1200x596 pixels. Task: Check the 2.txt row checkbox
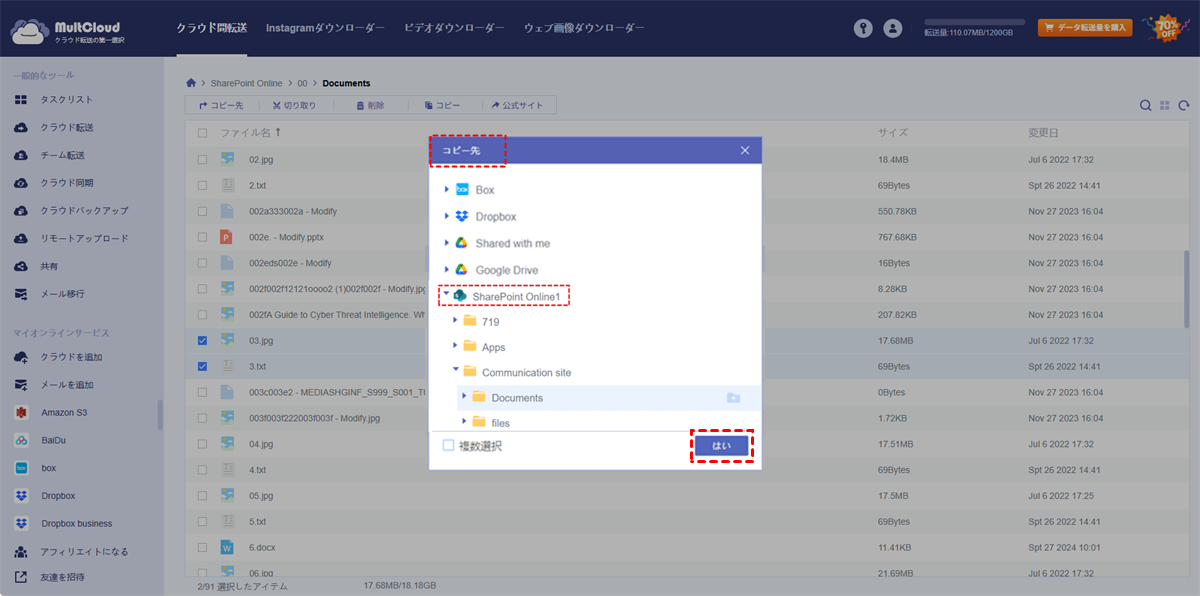click(203, 186)
